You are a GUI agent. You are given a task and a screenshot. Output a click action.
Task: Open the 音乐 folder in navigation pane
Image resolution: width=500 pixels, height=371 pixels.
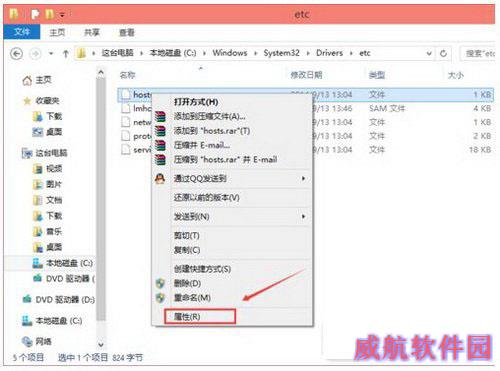(54, 231)
